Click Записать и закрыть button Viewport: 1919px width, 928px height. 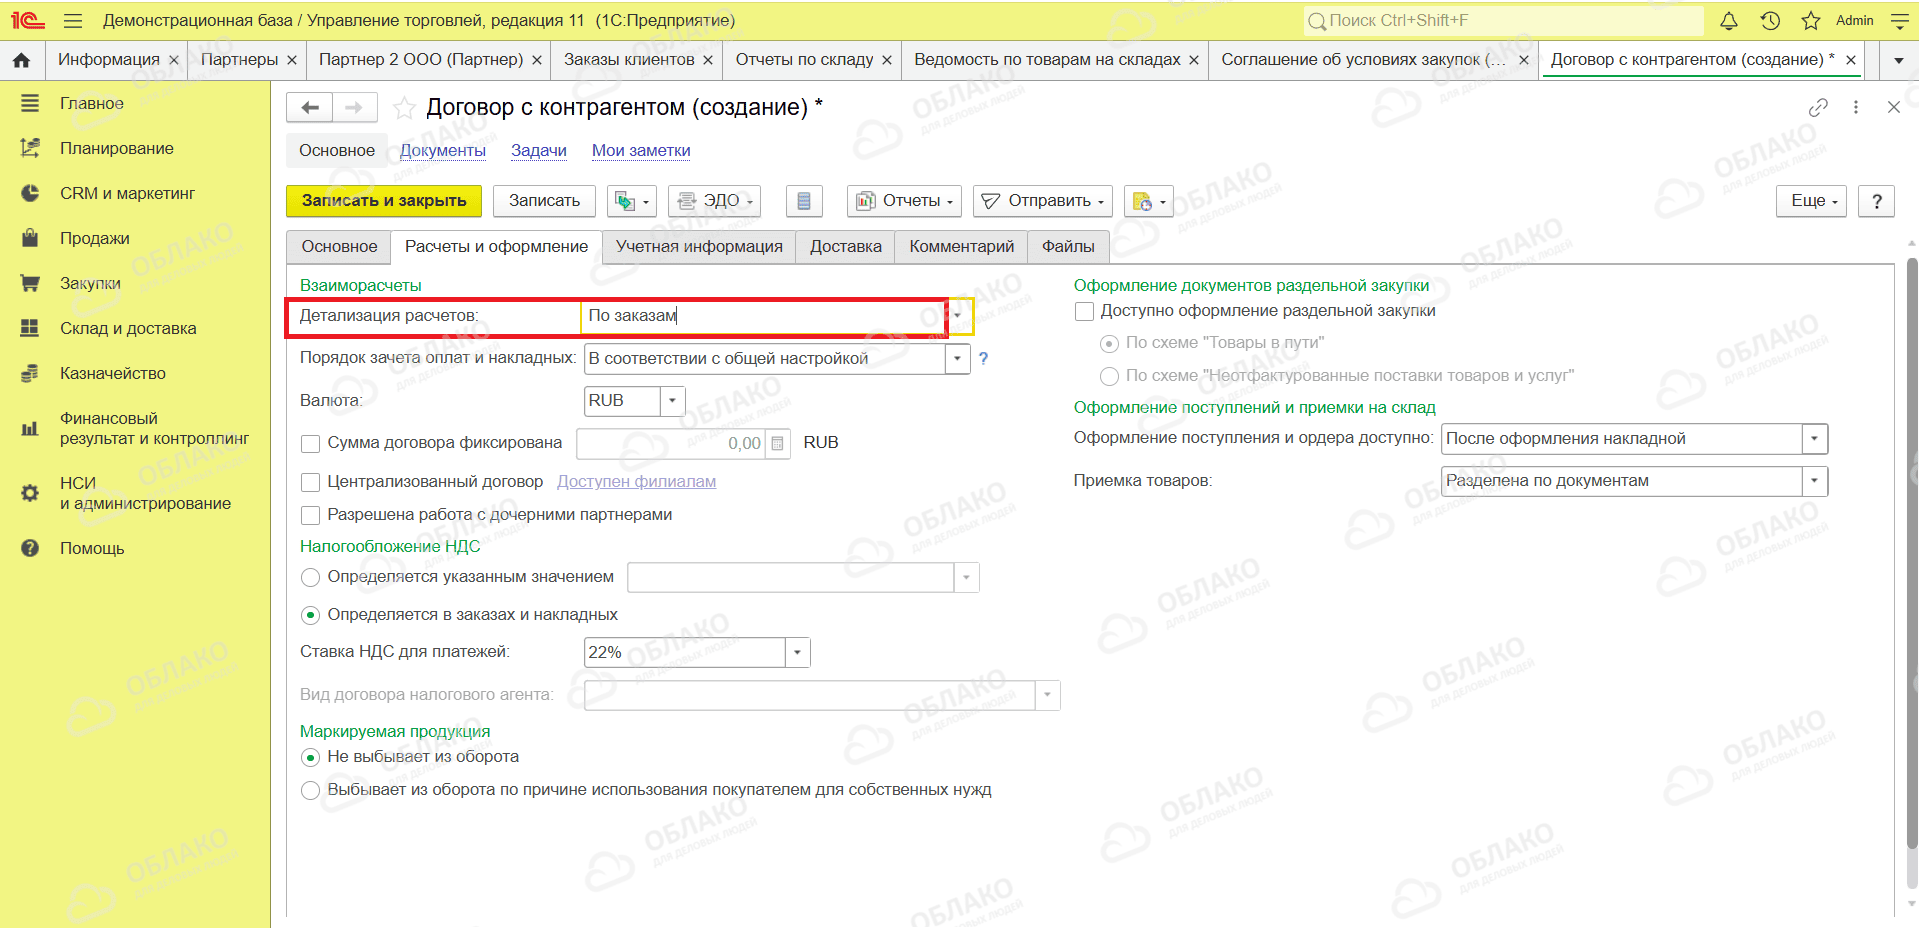(x=384, y=201)
